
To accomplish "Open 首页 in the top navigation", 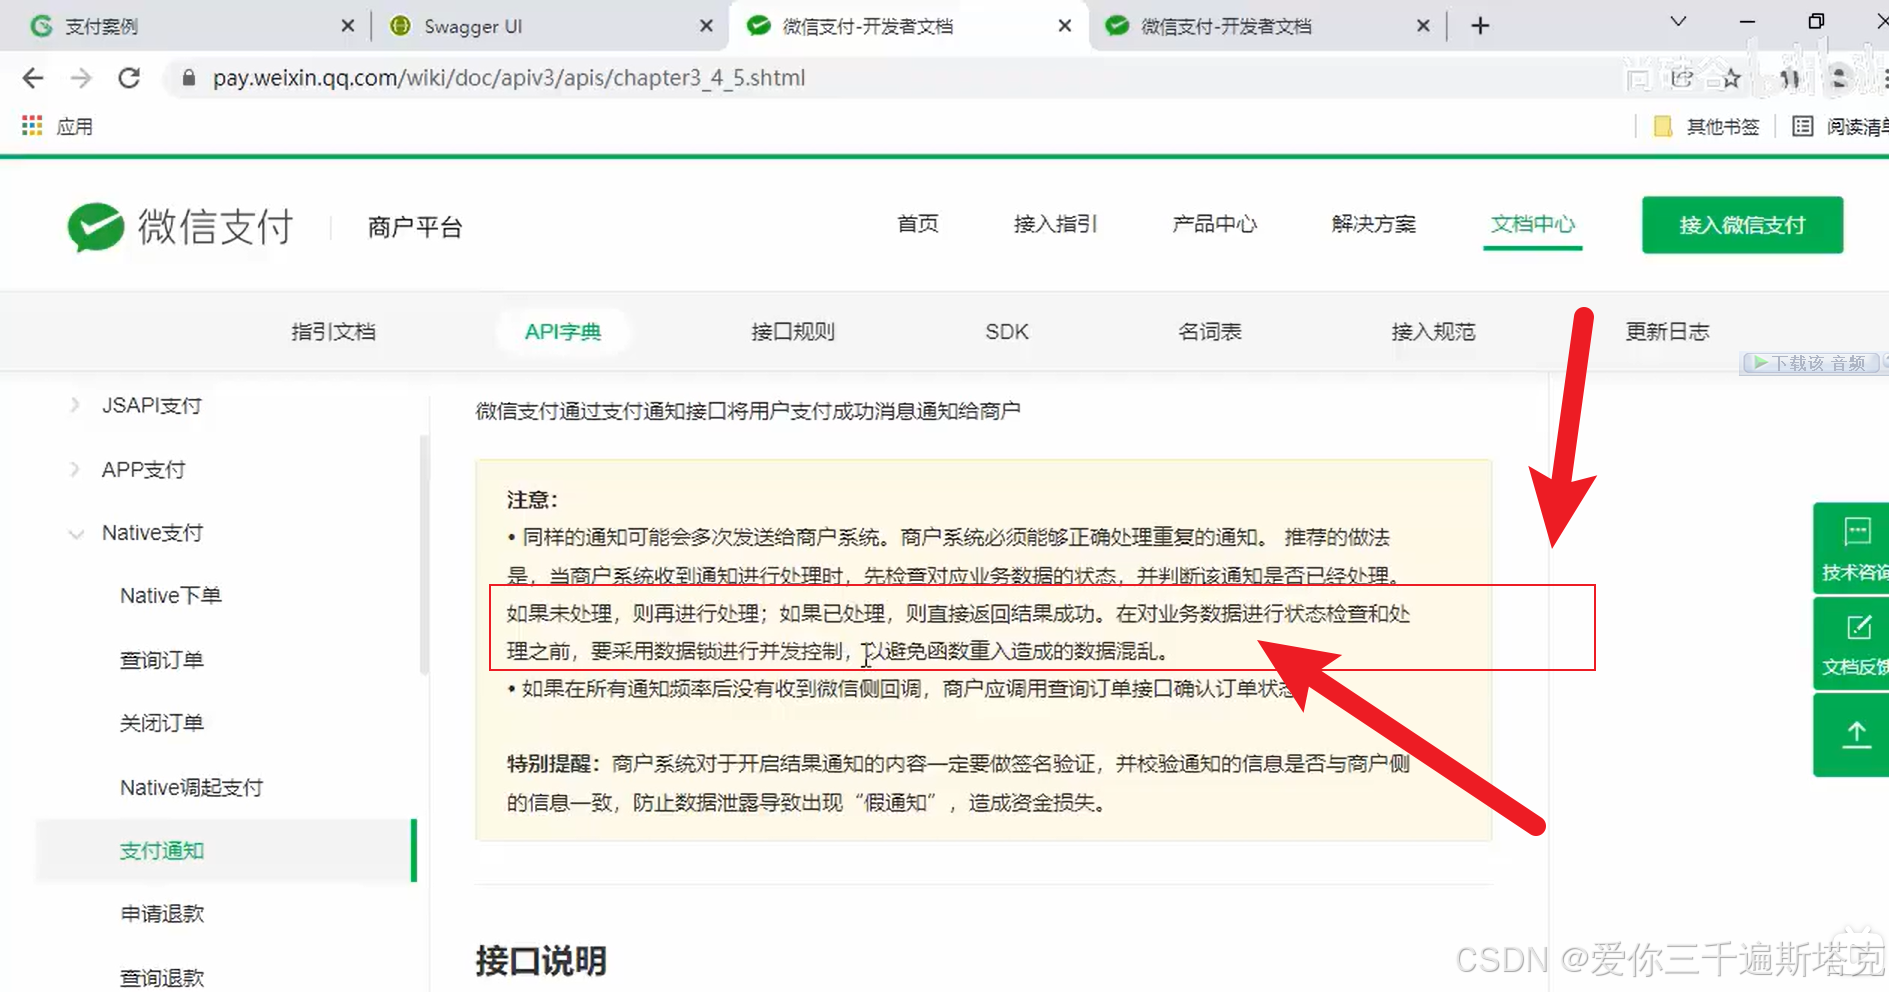I will tap(918, 224).
